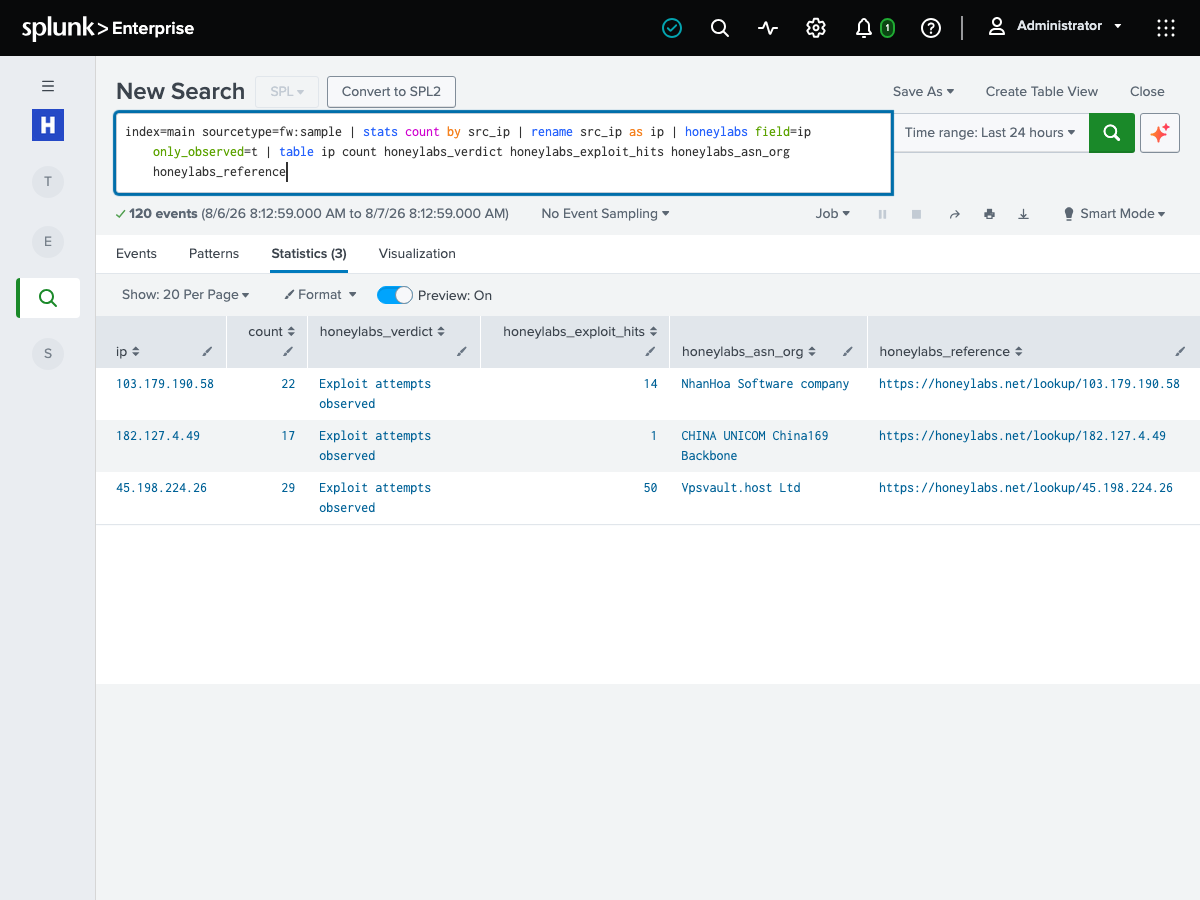Sort by honeylabs_exploit_hits column header
The width and height of the screenshot is (1200, 900).
[x=581, y=332]
